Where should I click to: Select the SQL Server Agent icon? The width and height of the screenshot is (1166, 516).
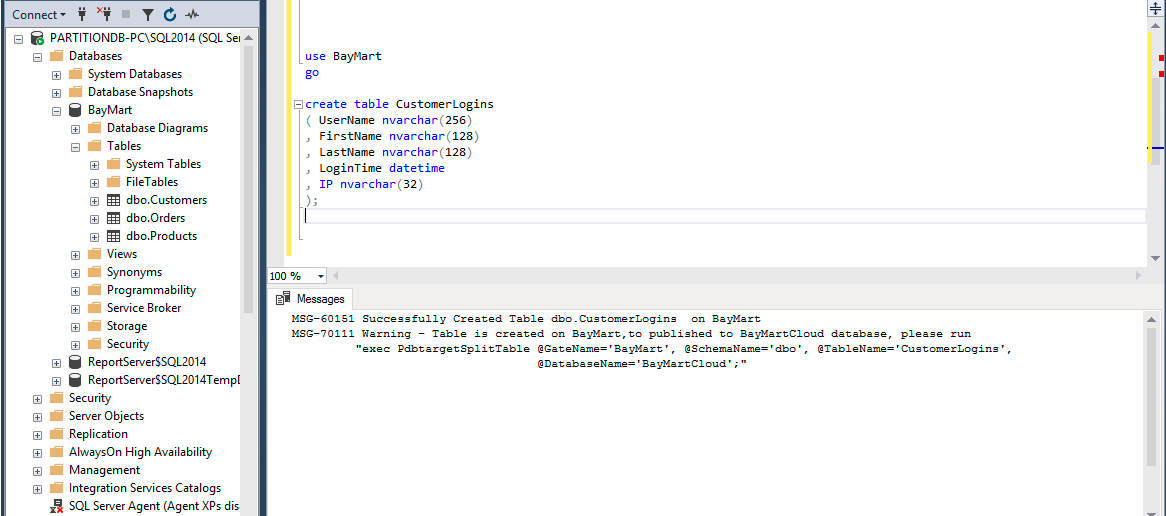(x=57, y=506)
